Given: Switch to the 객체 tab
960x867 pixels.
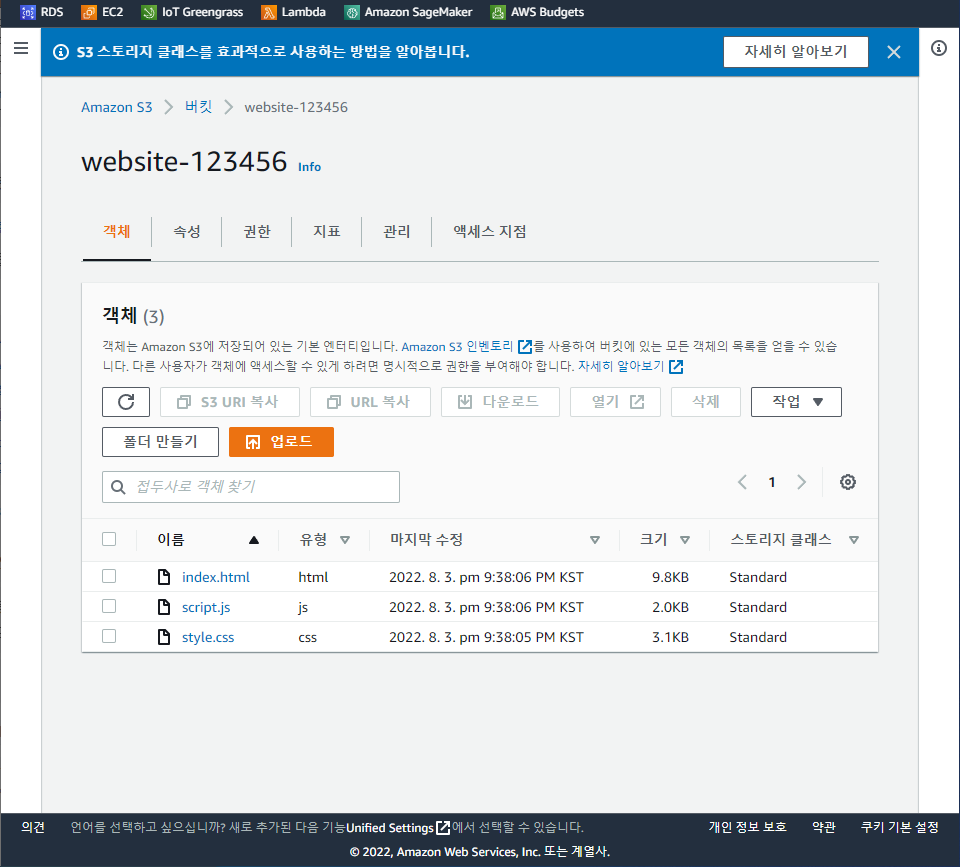Looking at the screenshot, I should coord(116,231).
